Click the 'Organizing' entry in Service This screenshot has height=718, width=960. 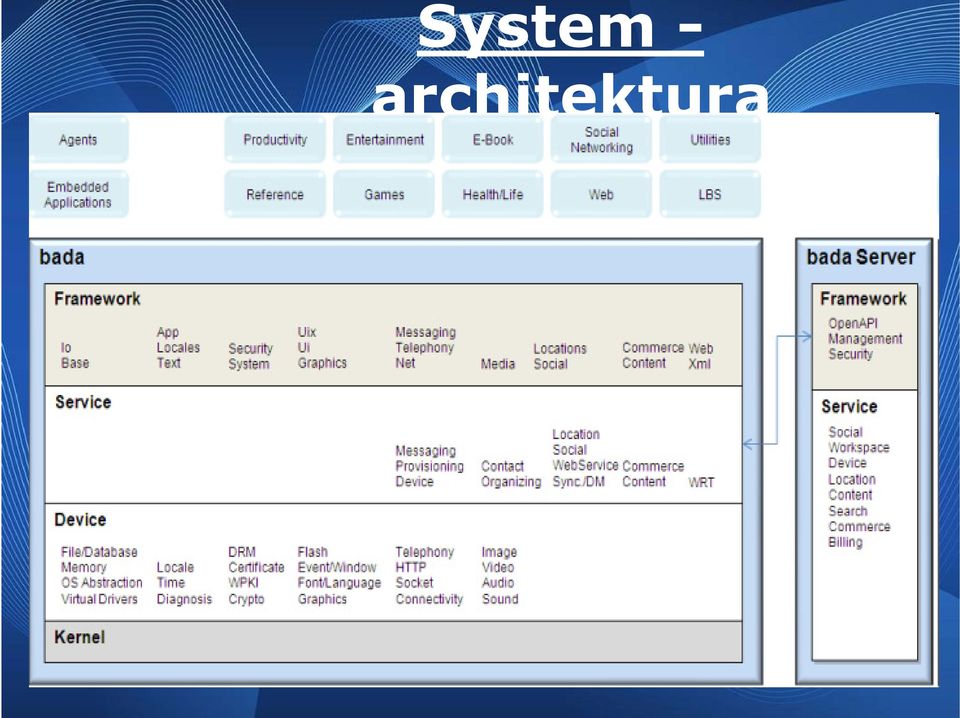click(511, 482)
